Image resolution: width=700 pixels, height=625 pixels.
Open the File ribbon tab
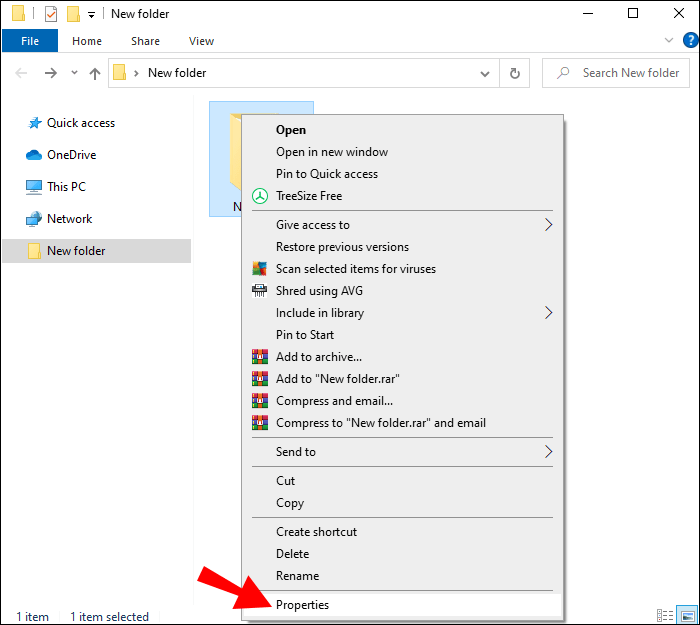point(30,41)
